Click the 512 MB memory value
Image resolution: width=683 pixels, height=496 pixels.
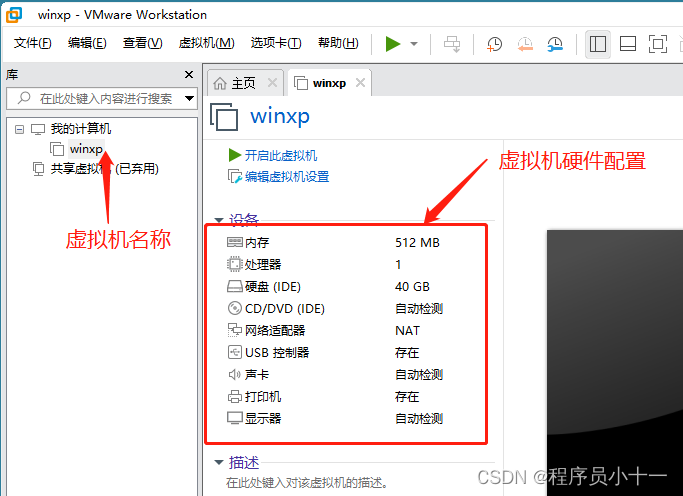pyautogui.click(x=417, y=243)
